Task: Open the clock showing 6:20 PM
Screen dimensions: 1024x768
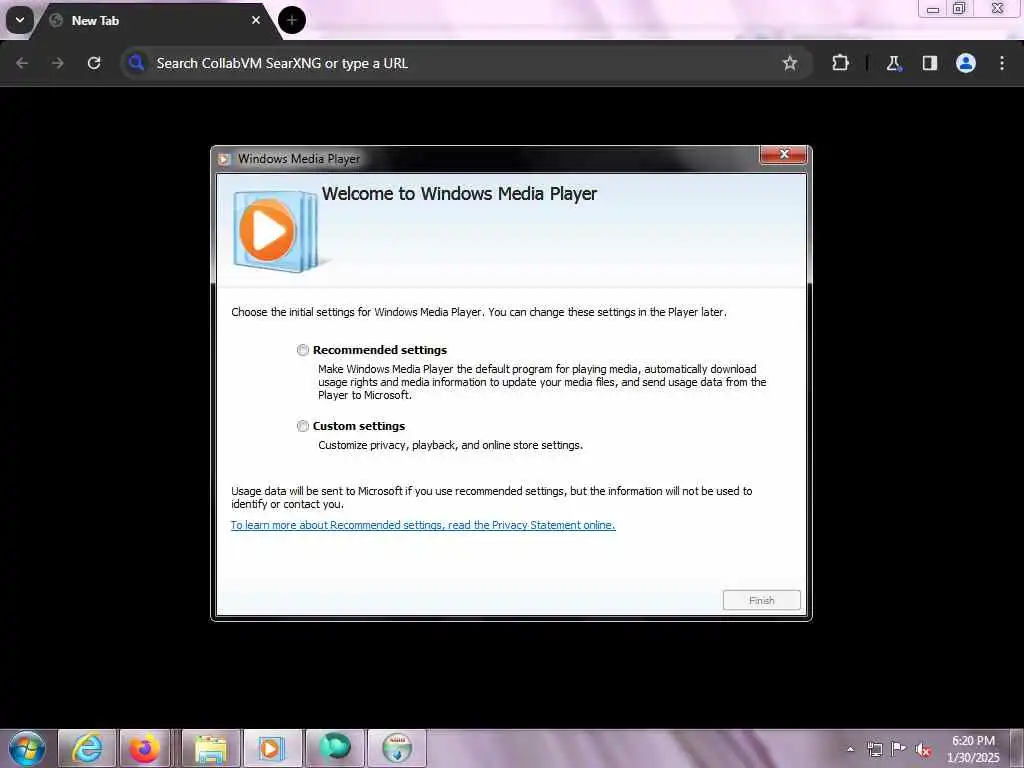Action: pos(973,748)
